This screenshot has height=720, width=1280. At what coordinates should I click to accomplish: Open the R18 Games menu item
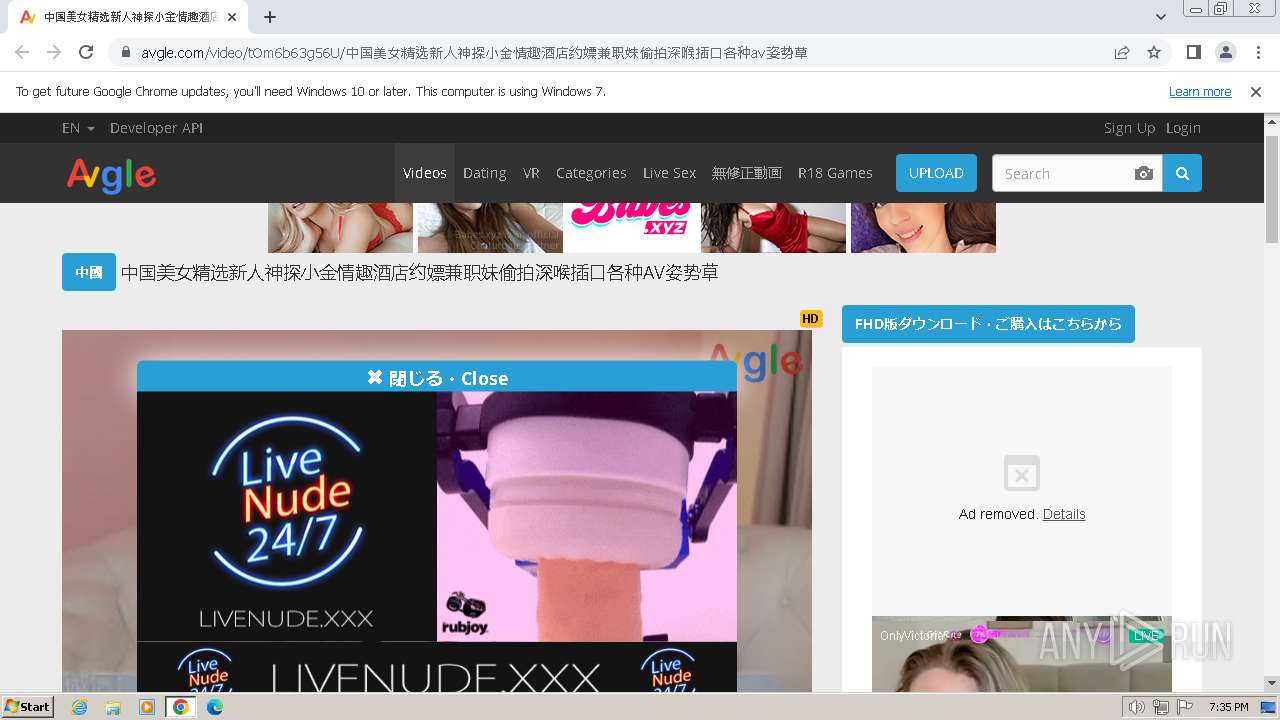[x=835, y=173]
